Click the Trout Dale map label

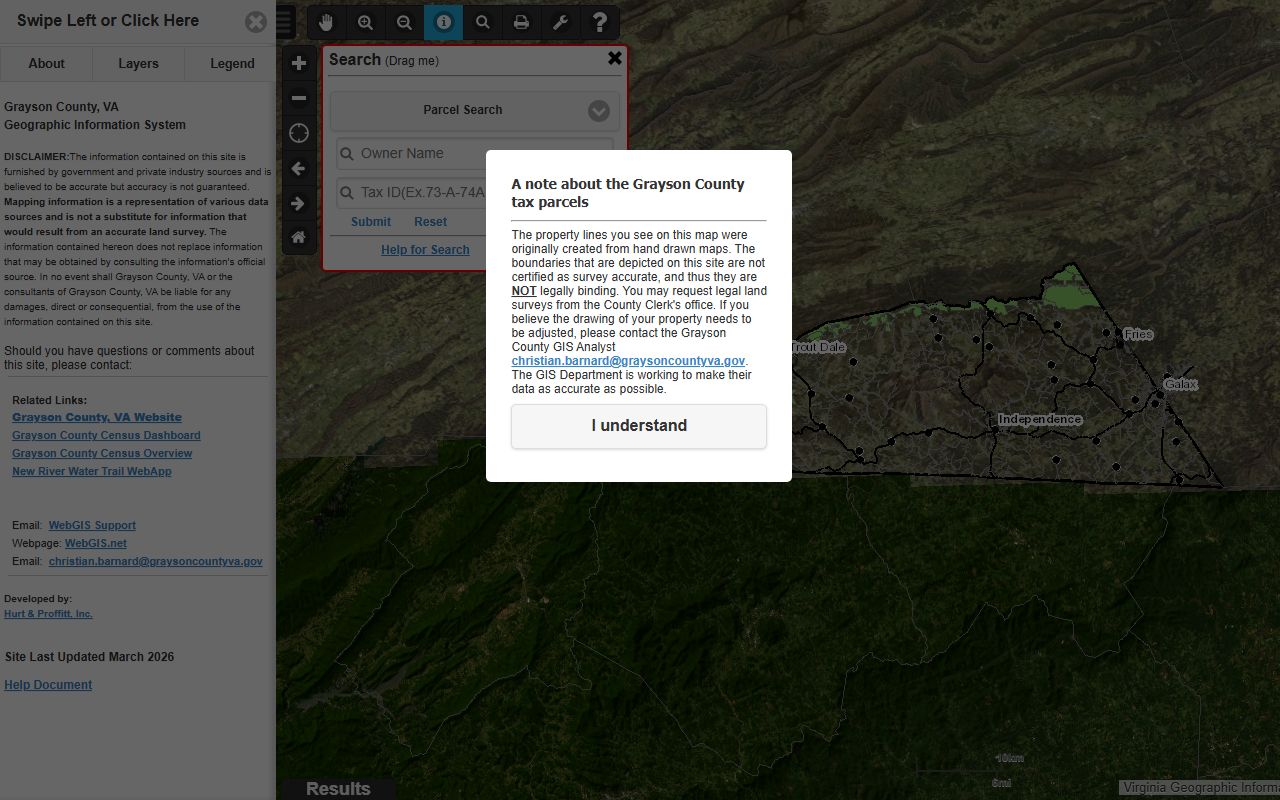pyautogui.click(x=818, y=347)
